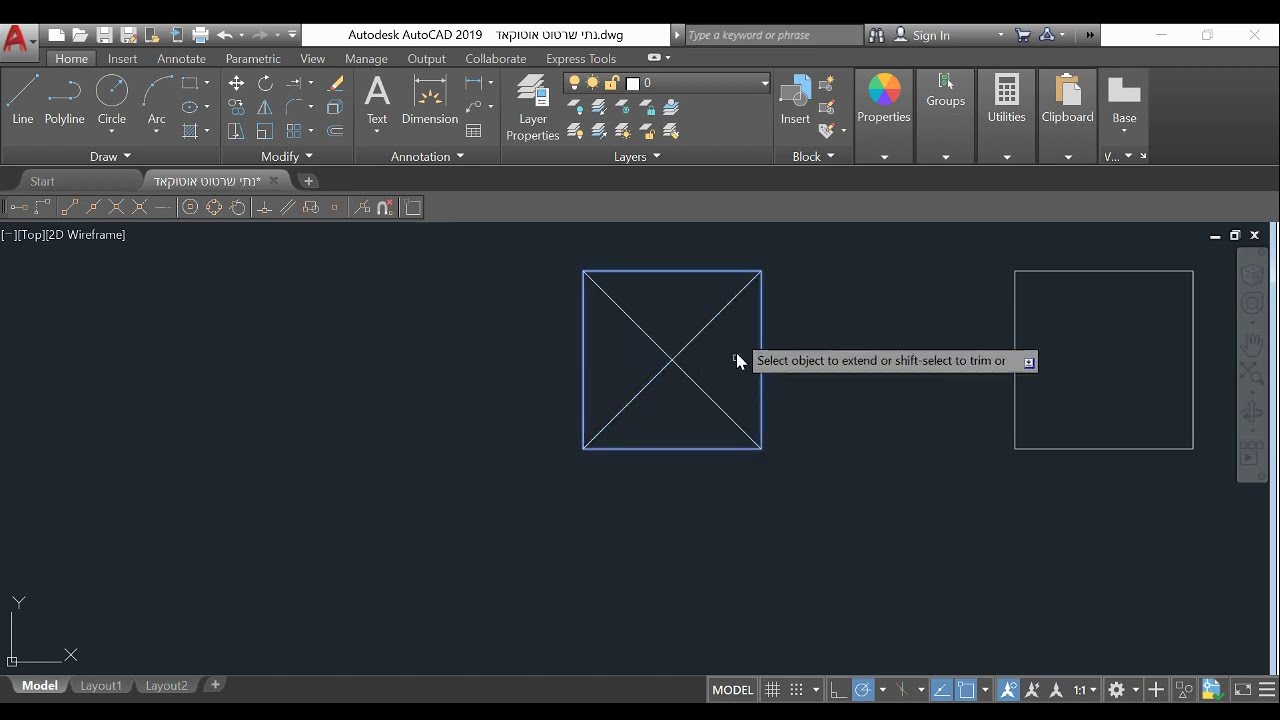Click the Quick Access Save icon
This screenshot has height=720, width=1280.
click(x=104, y=35)
